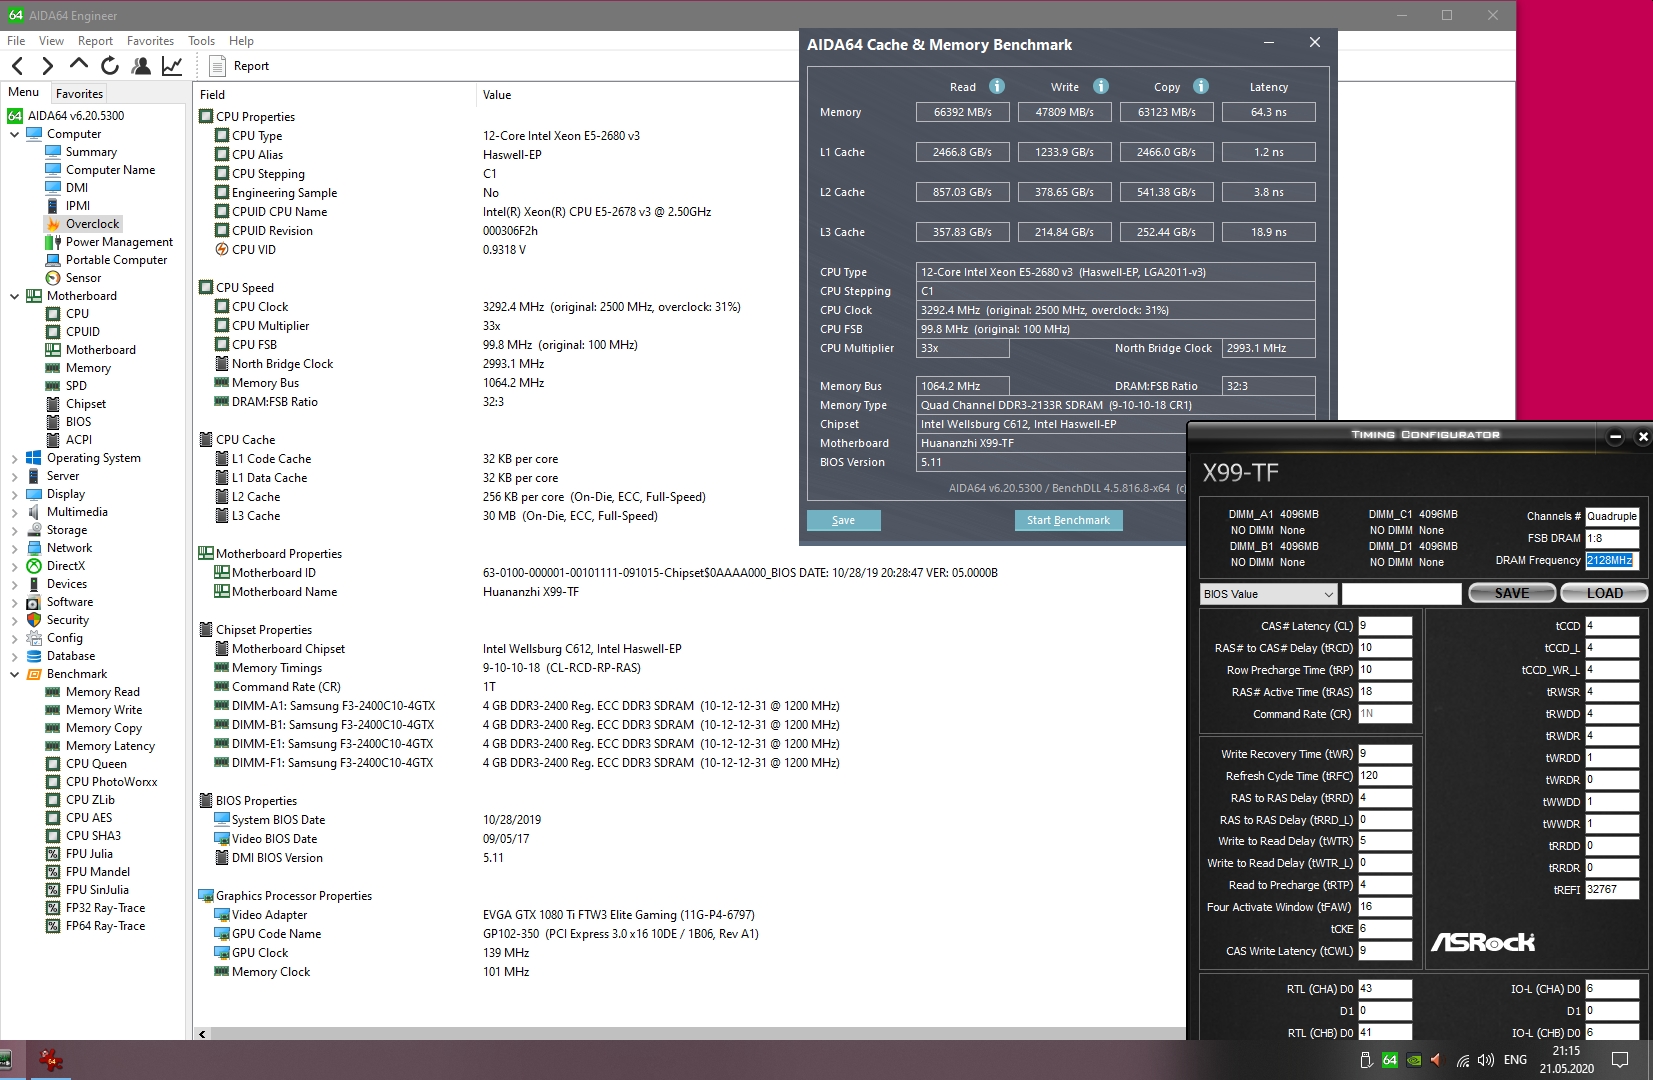Screen dimensions: 1653x1080
Task: Open the BIOS Value dropdown in Timing Configurator
Action: click(x=1268, y=594)
